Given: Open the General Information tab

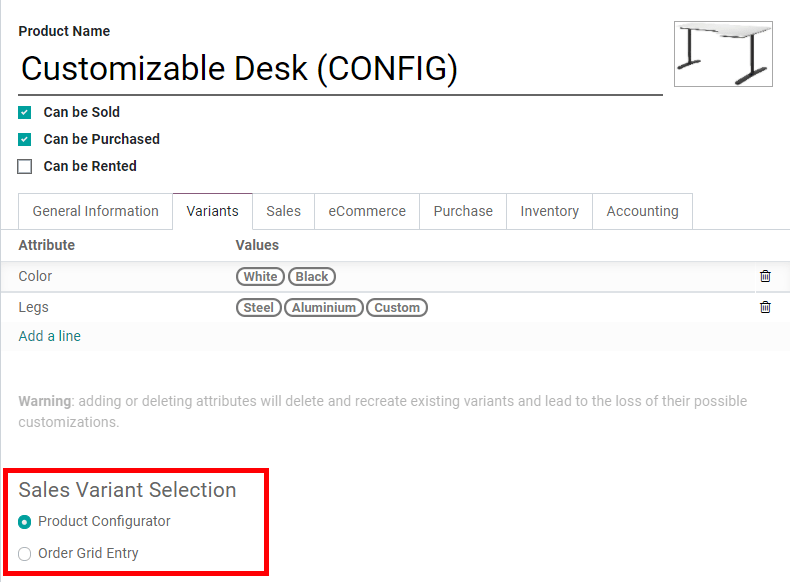Looking at the screenshot, I should 95,211.
